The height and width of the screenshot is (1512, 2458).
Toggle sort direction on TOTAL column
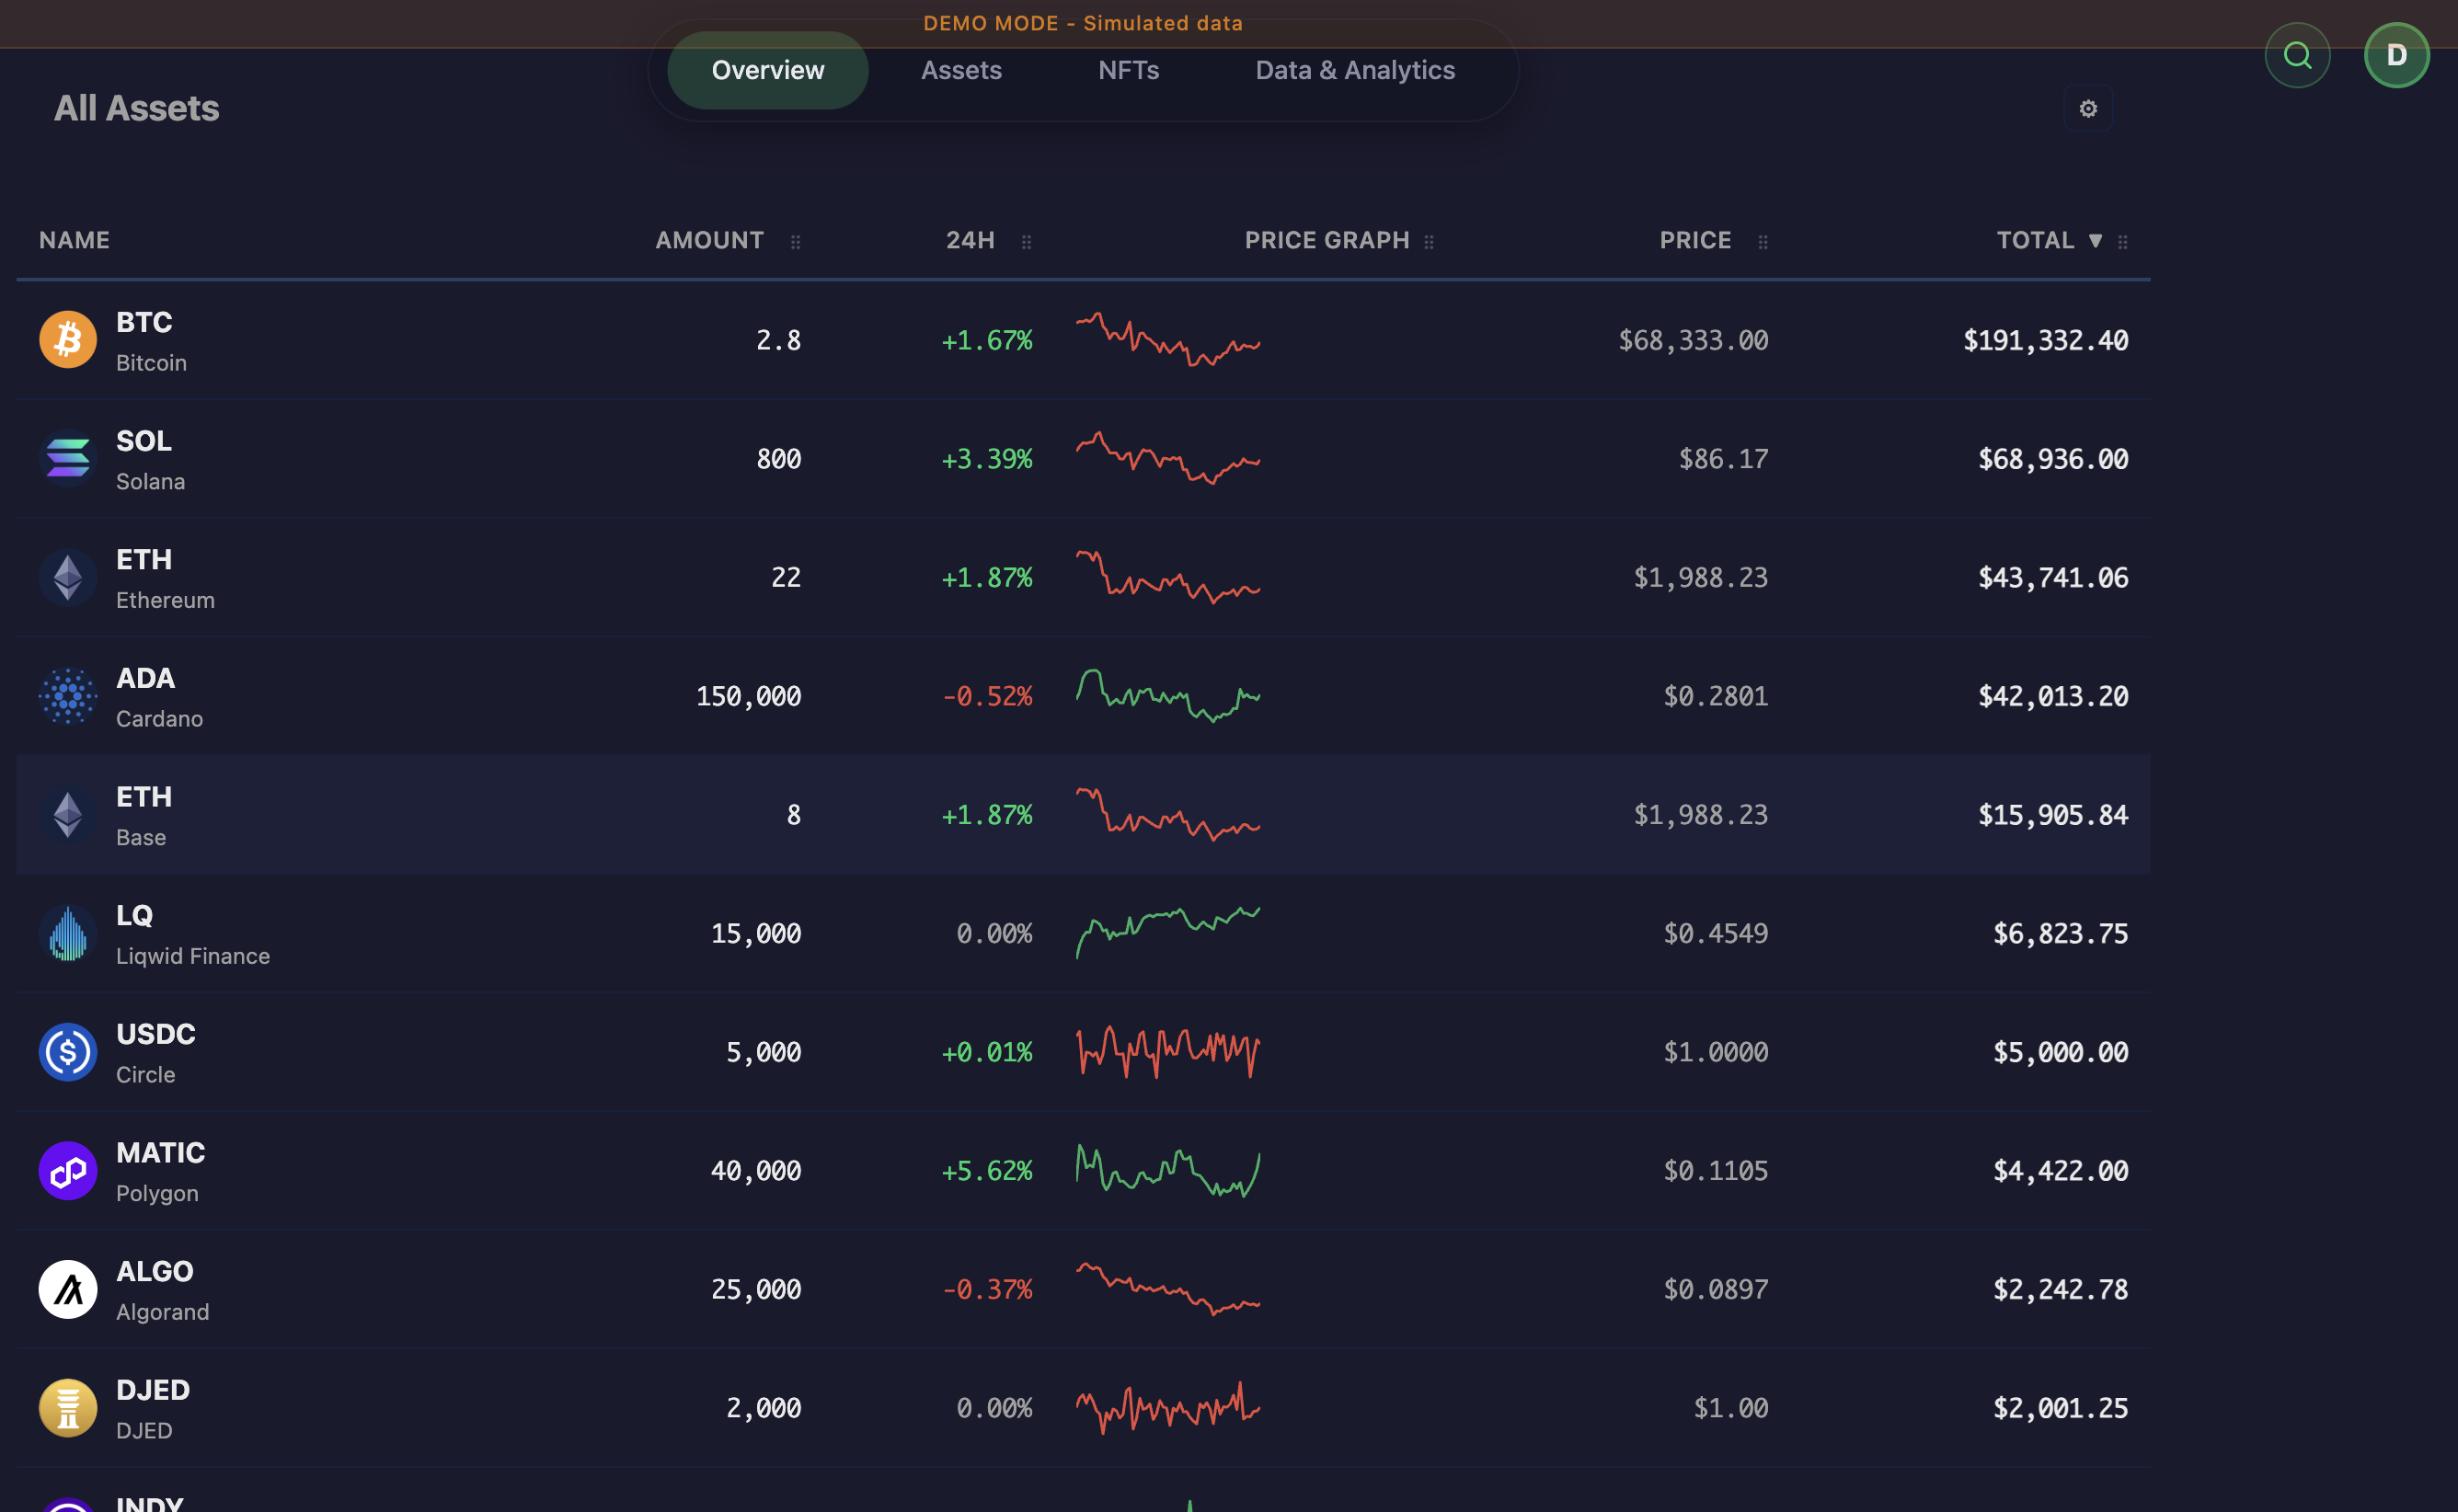tap(2036, 240)
